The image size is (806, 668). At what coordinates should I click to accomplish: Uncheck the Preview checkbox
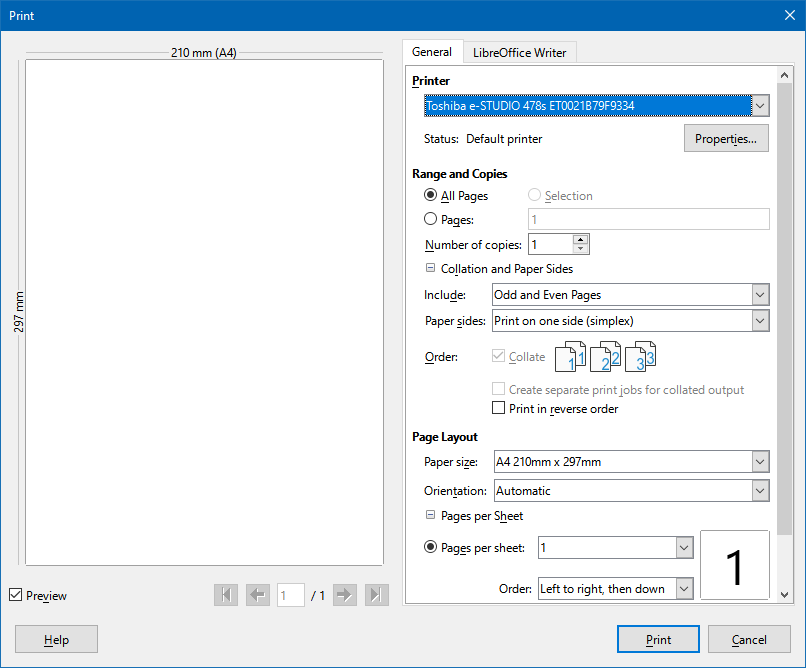click(15, 595)
